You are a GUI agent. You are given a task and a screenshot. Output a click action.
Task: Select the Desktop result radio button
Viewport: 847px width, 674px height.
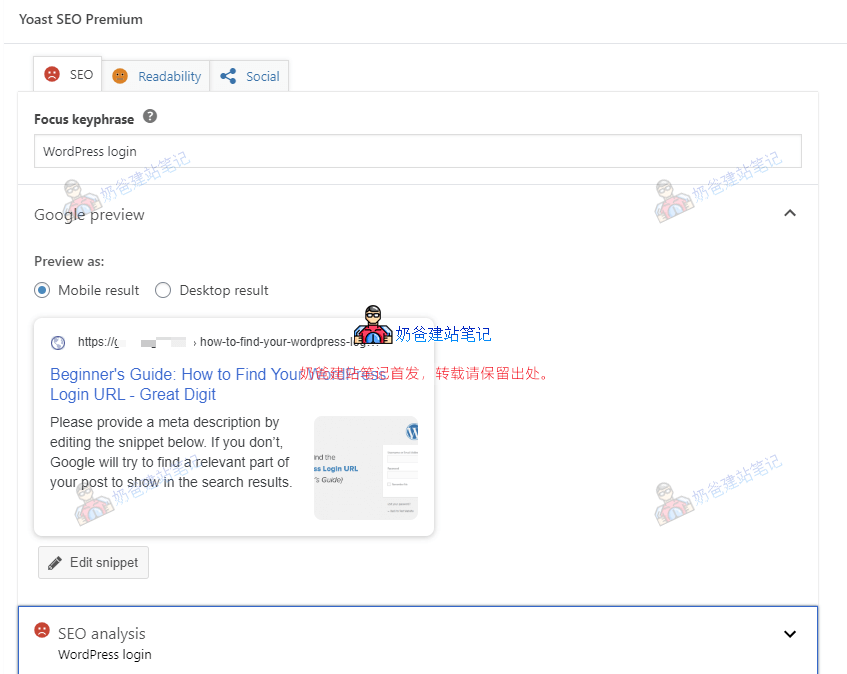pos(163,290)
